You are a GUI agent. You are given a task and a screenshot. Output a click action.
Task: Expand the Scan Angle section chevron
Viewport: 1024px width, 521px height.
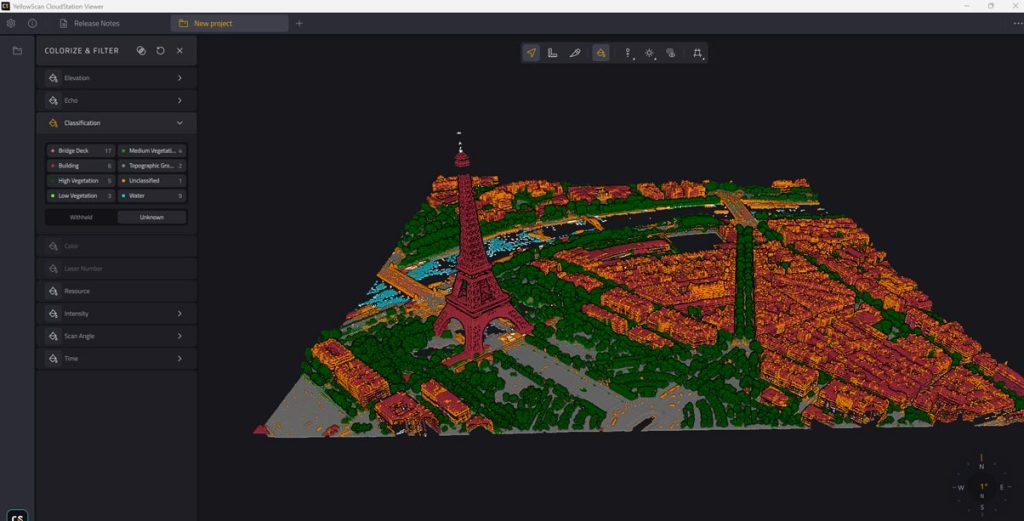click(x=180, y=336)
